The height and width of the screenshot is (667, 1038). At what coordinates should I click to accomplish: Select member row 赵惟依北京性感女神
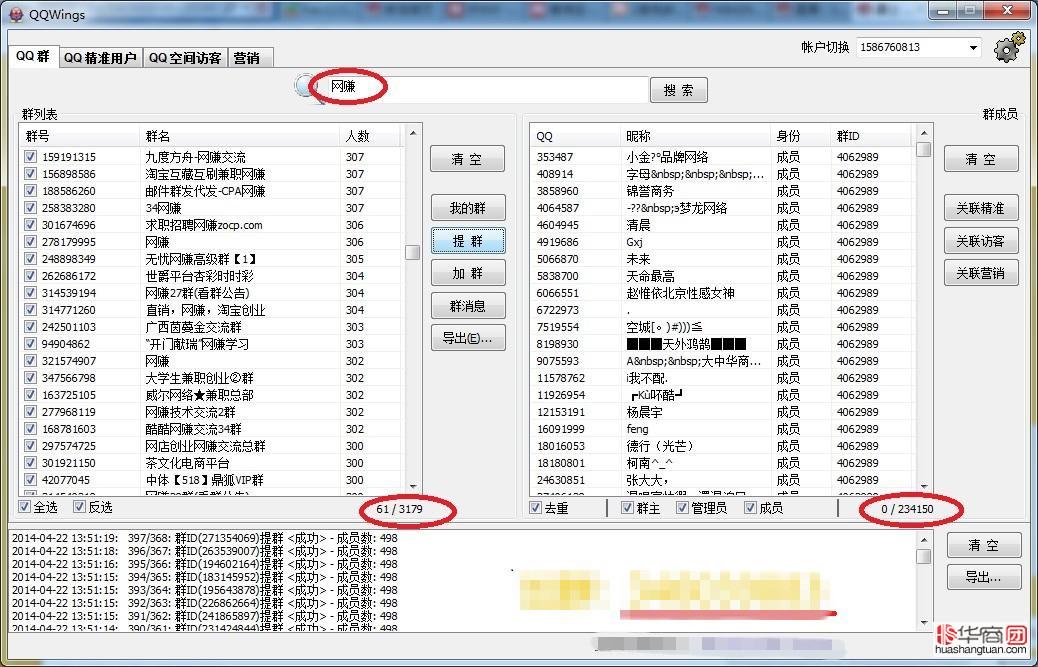(722, 293)
